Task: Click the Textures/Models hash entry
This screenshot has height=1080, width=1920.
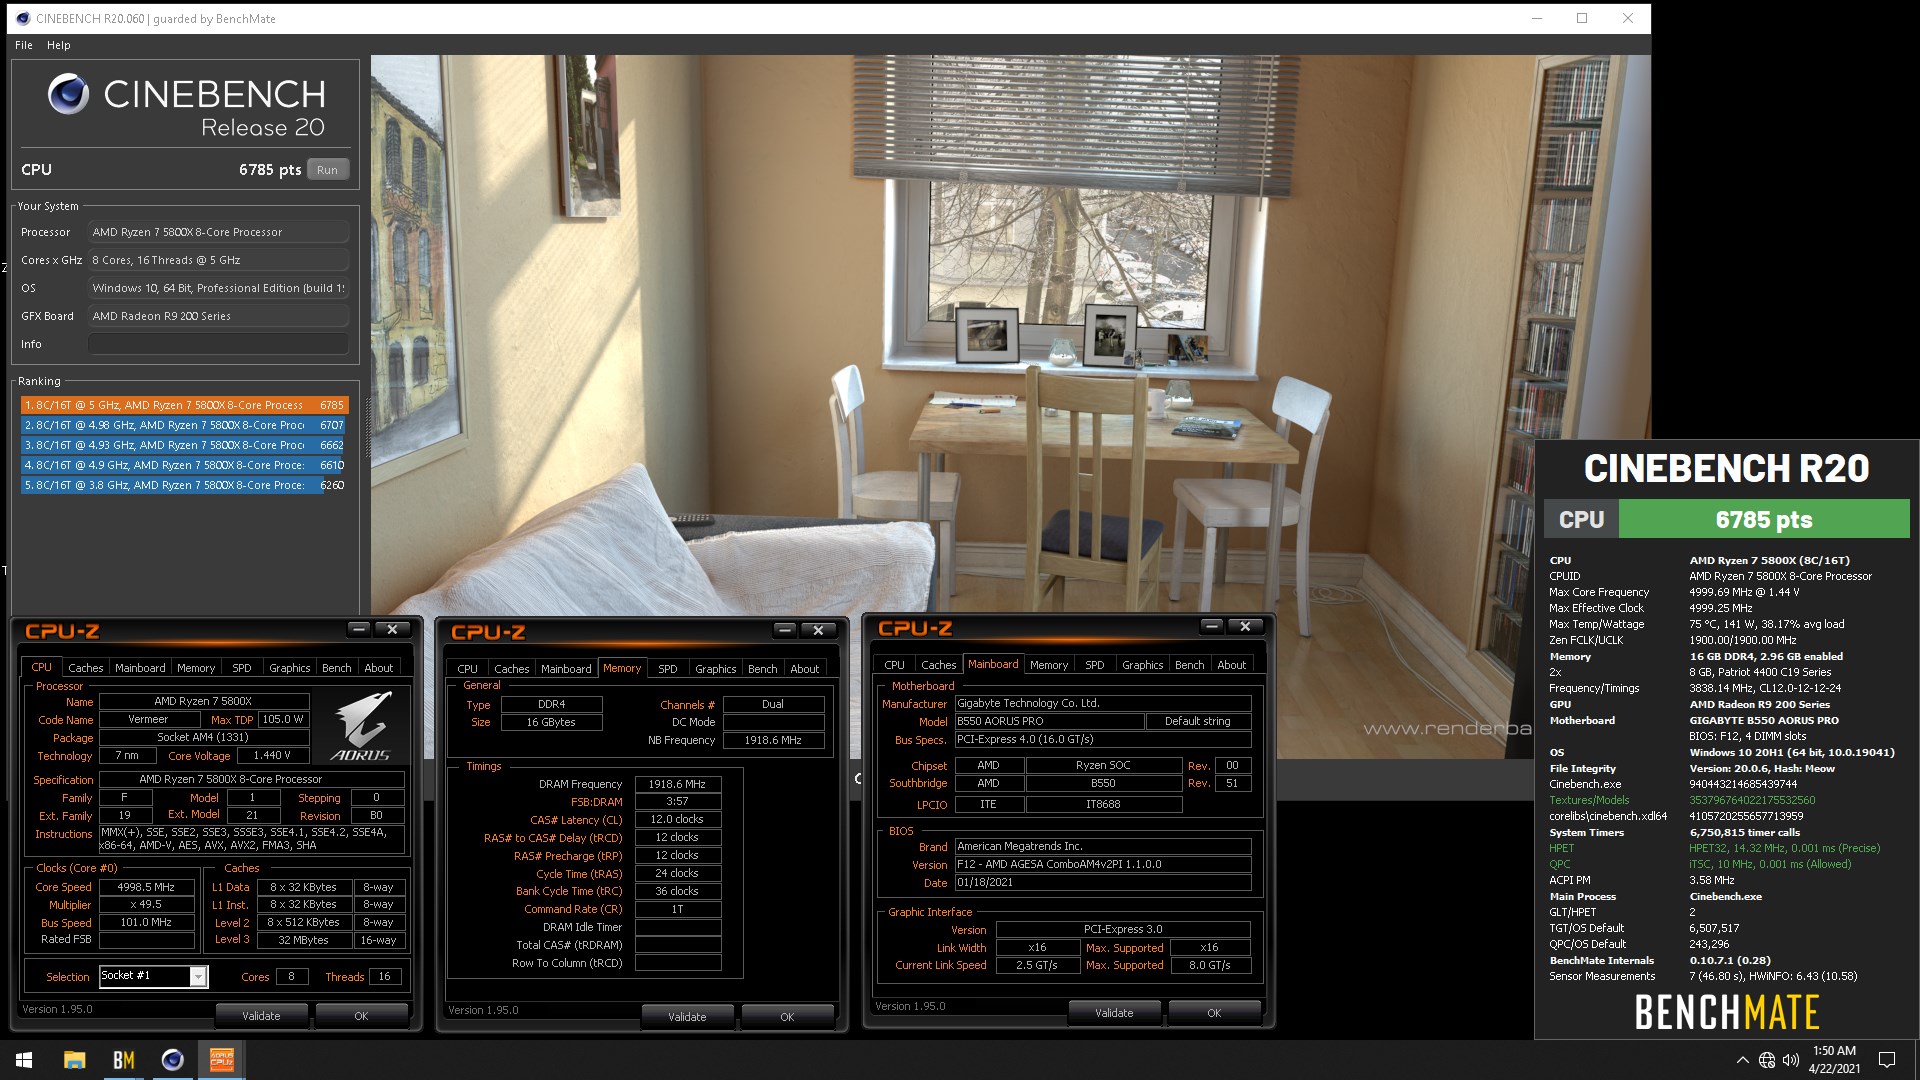Action: coord(1682,800)
